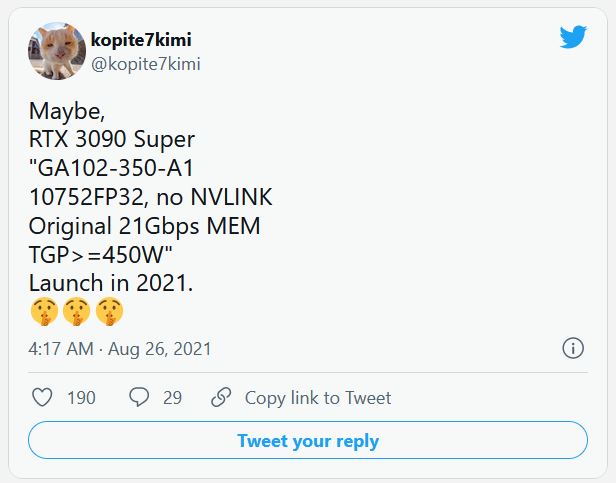
Task: Like the tweet with the heart icon
Action: [x=42, y=397]
